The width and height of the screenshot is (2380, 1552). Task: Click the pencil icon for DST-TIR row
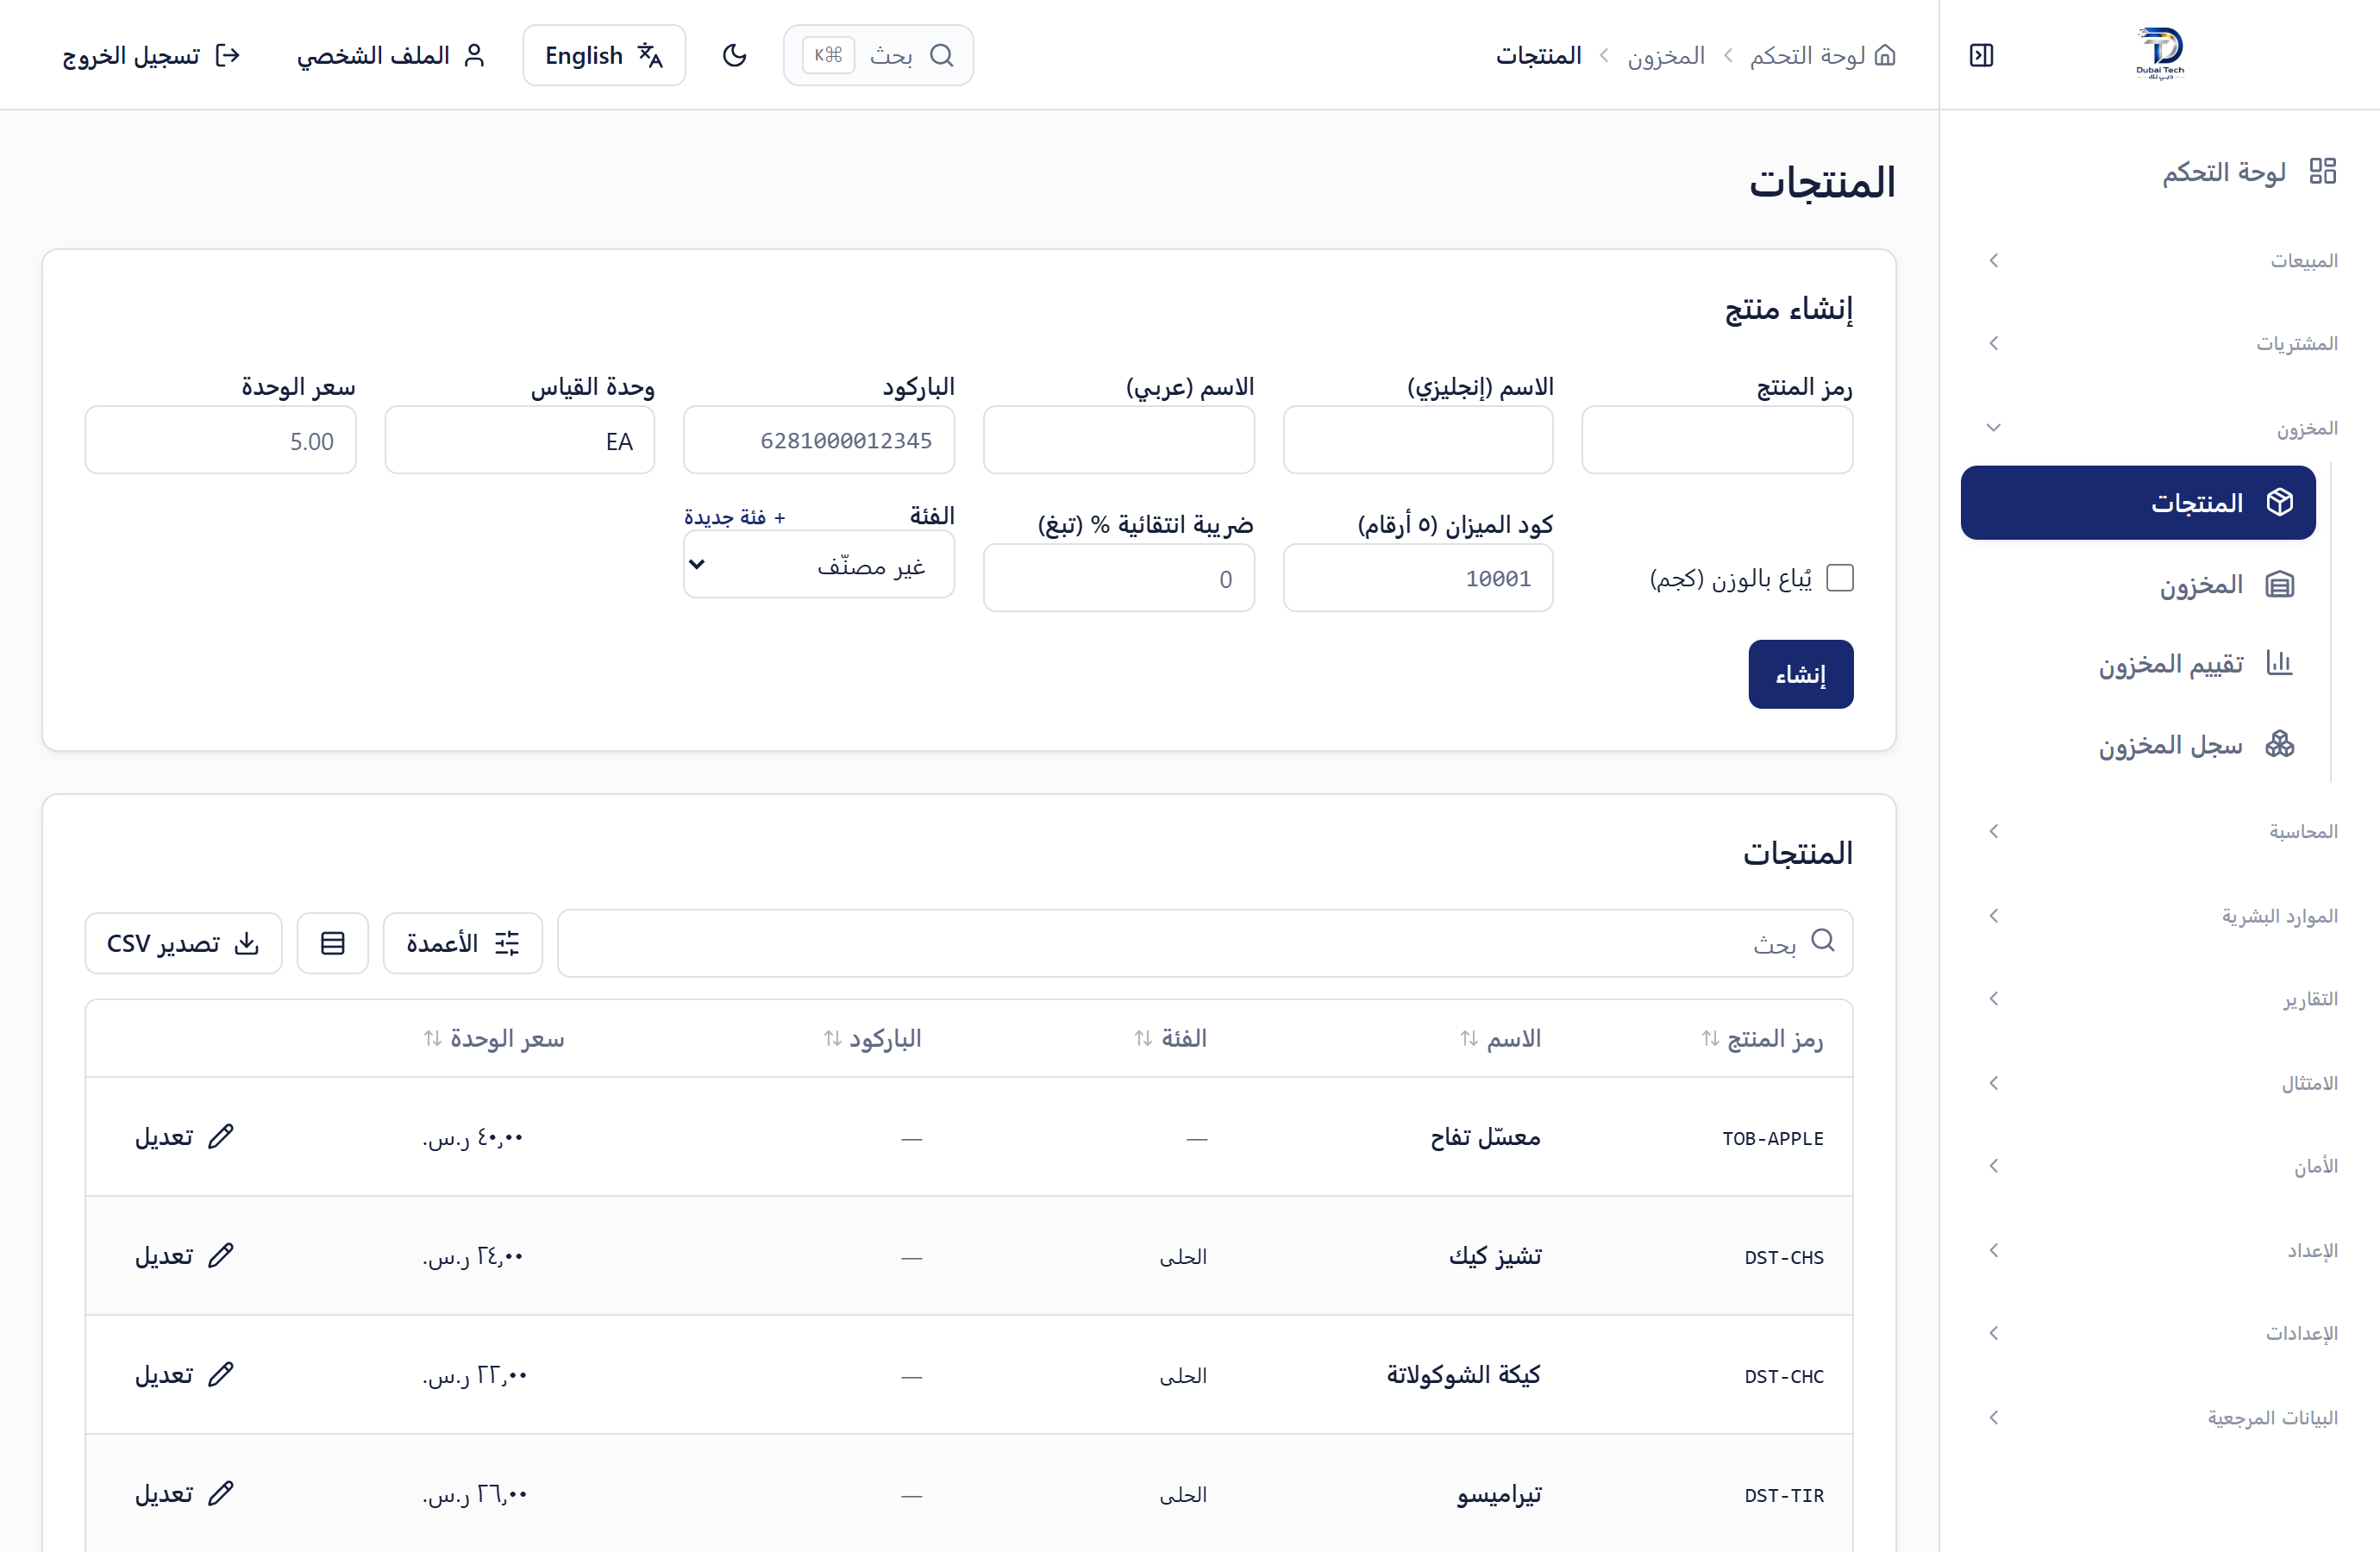pos(221,1494)
